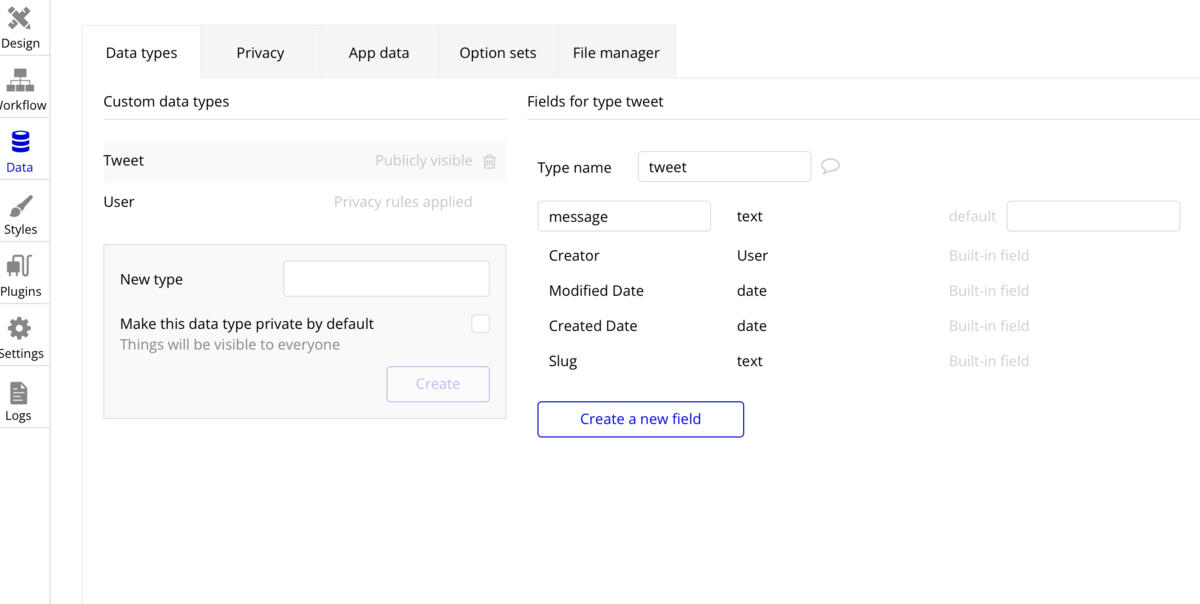Enable private by default checkbox
The width and height of the screenshot is (1200, 604).
481,324
